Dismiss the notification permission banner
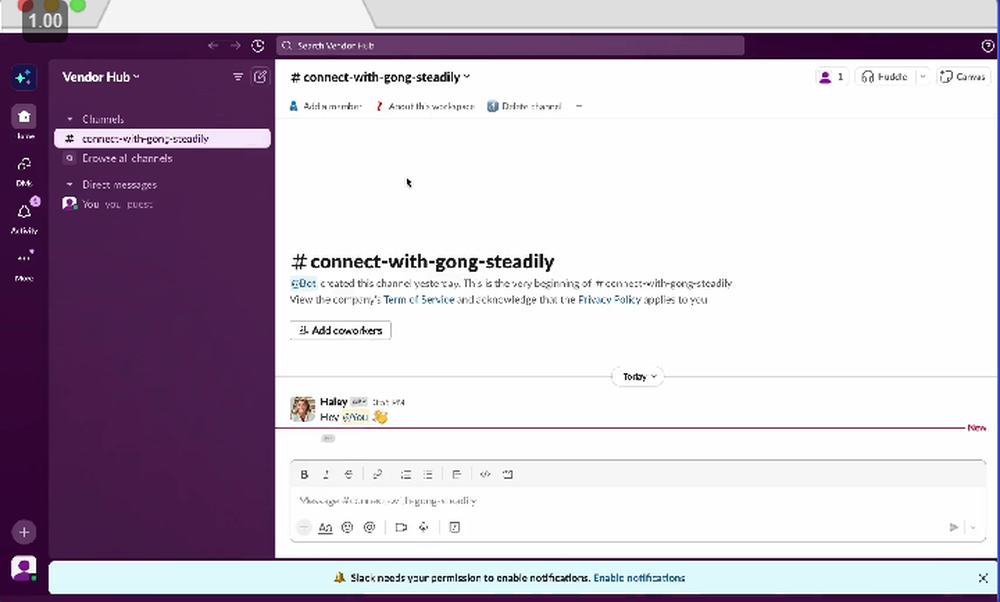This screenshot has width=1000, height=602. (x=983, y=578)
